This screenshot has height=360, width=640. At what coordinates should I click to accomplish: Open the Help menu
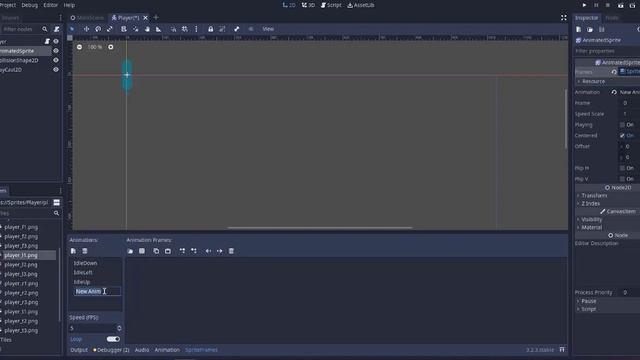69,5
